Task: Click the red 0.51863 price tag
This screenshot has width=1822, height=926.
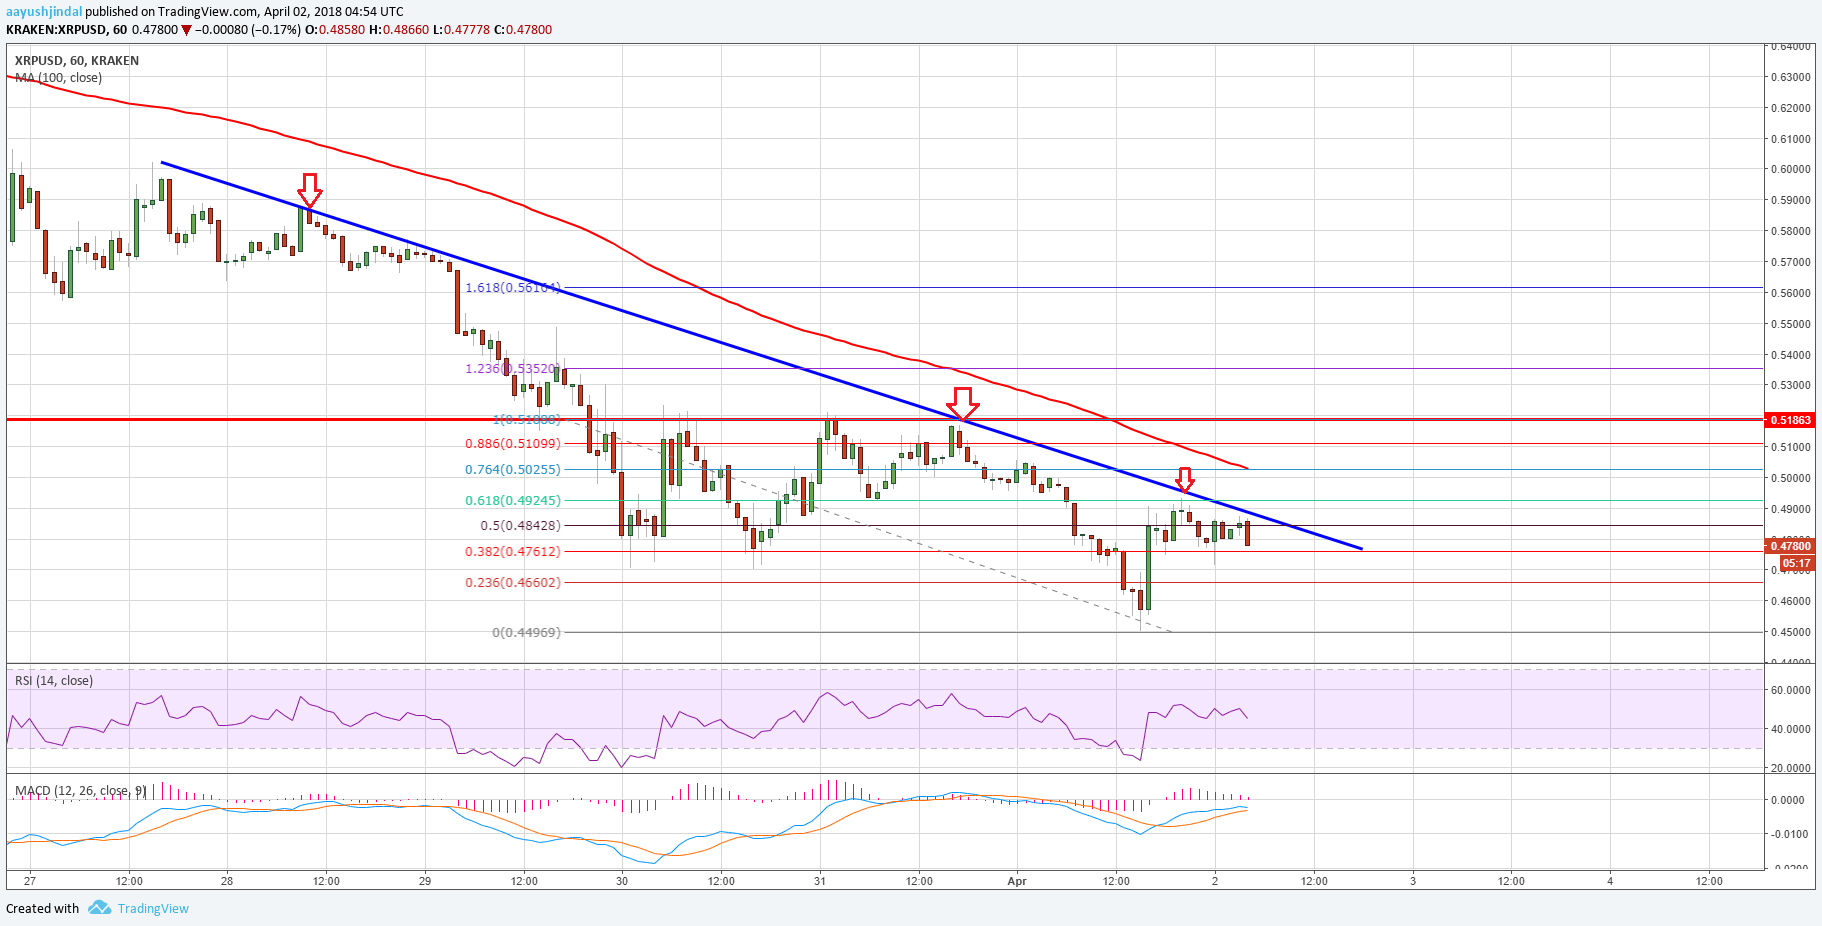Action: 1790,420
